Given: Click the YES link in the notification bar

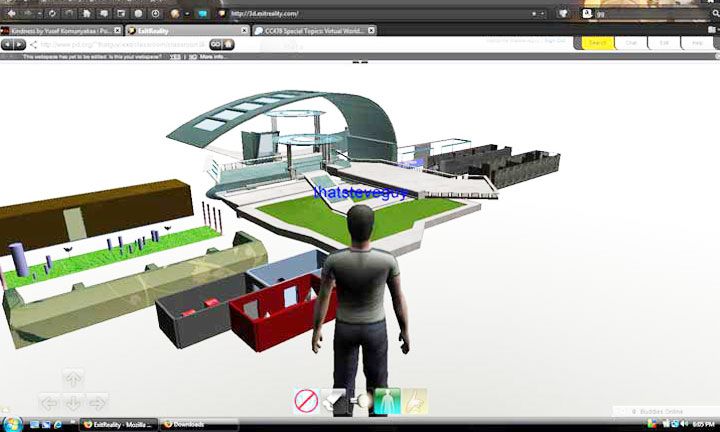Looking at the screenshot, I should [175, 56].
